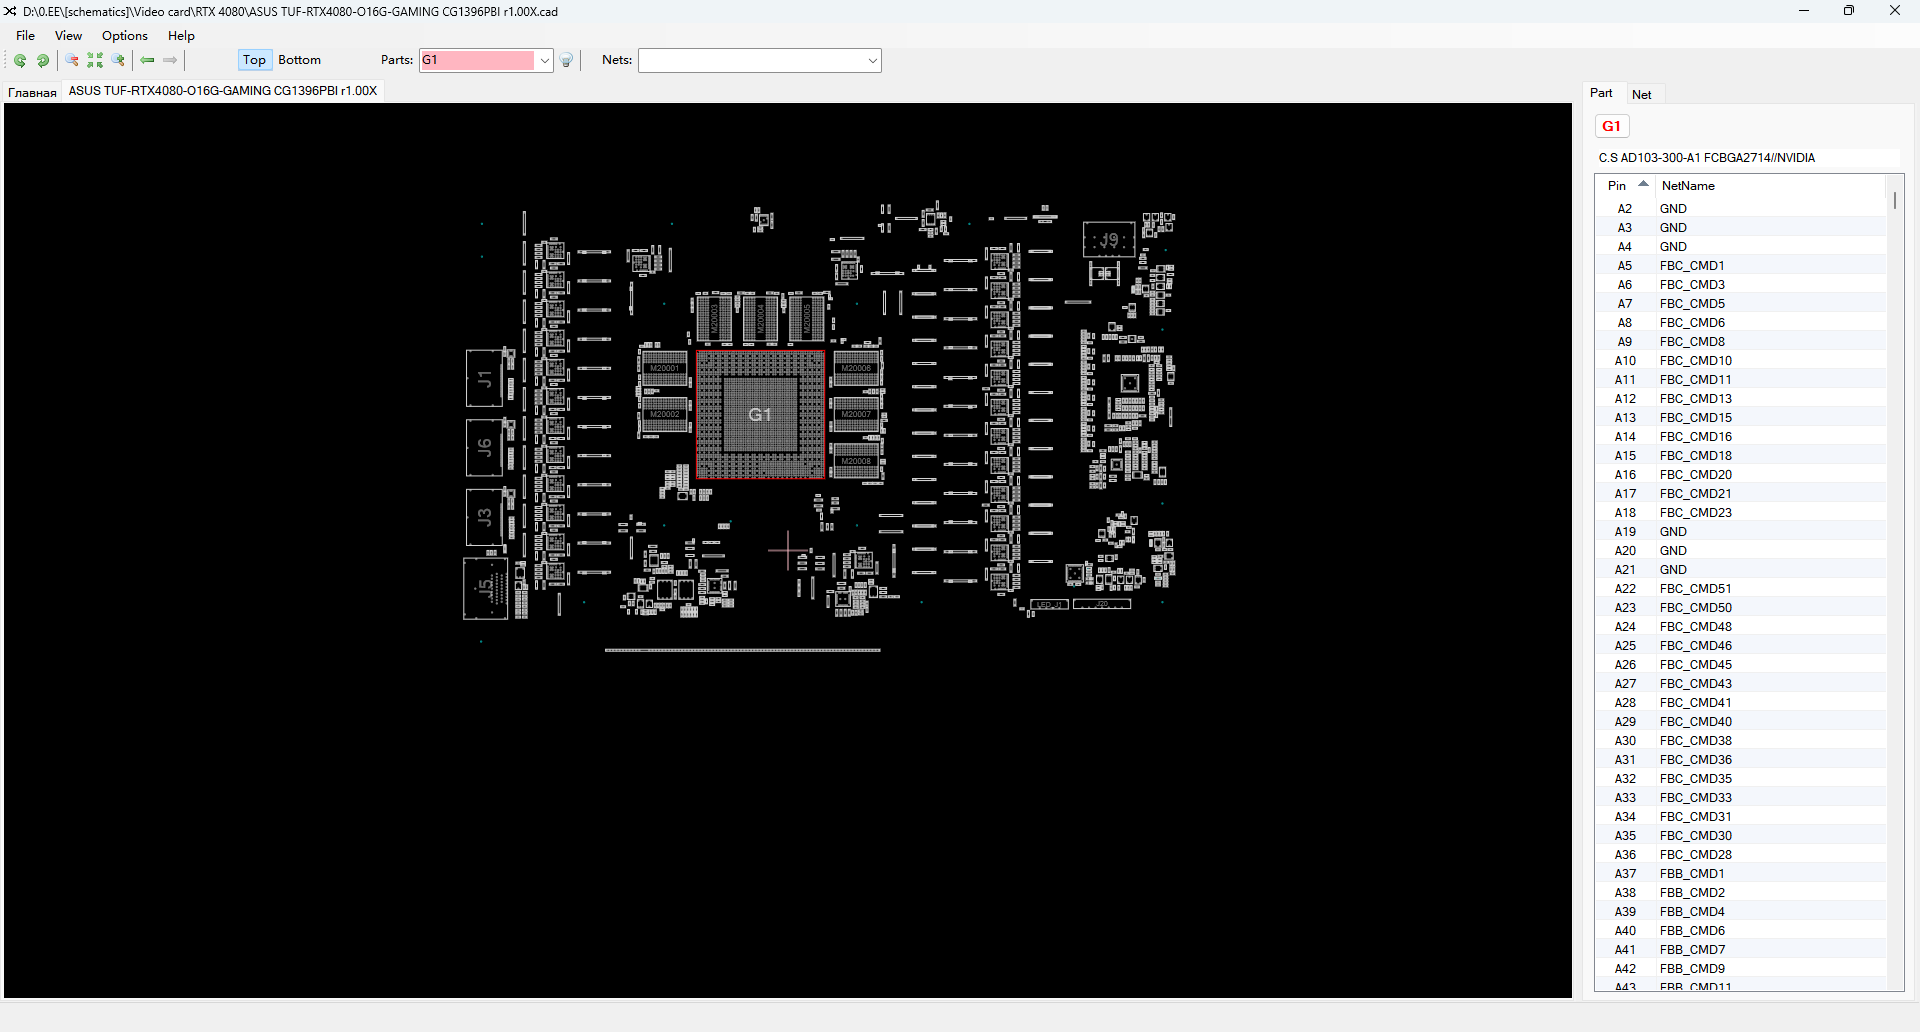Select pin row A18 FBC_CMD23
This screenshot has height=1032, width=1920.
coord(1741,513)
